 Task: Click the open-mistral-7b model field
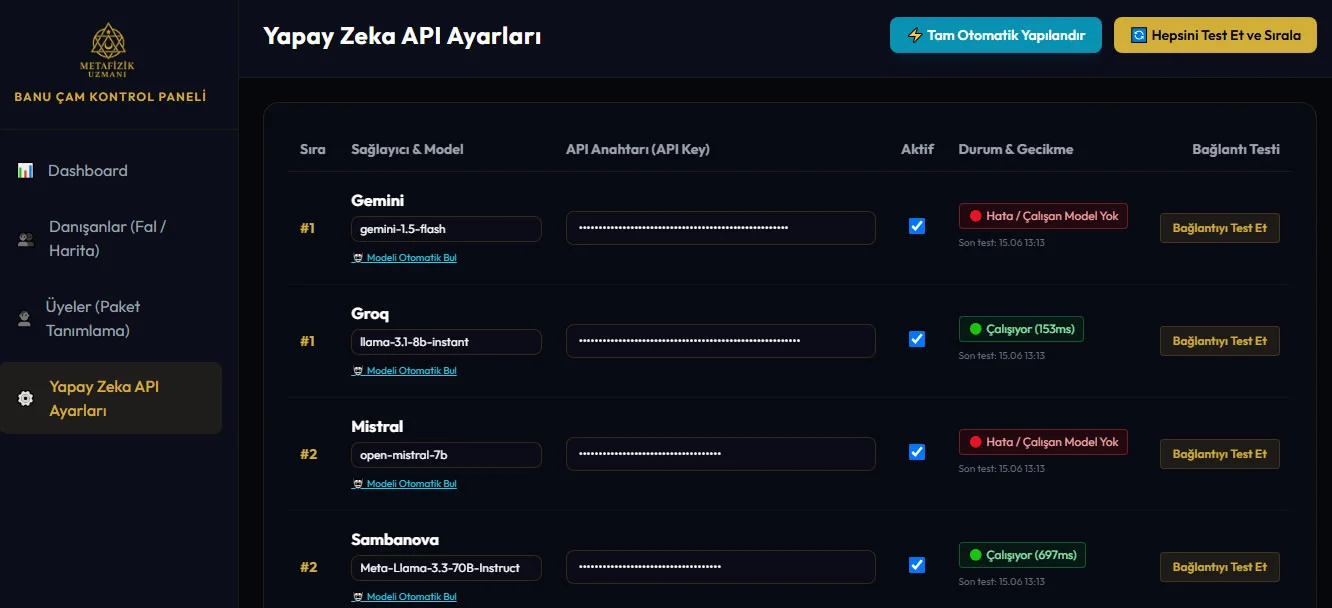[x=446, y=455]
